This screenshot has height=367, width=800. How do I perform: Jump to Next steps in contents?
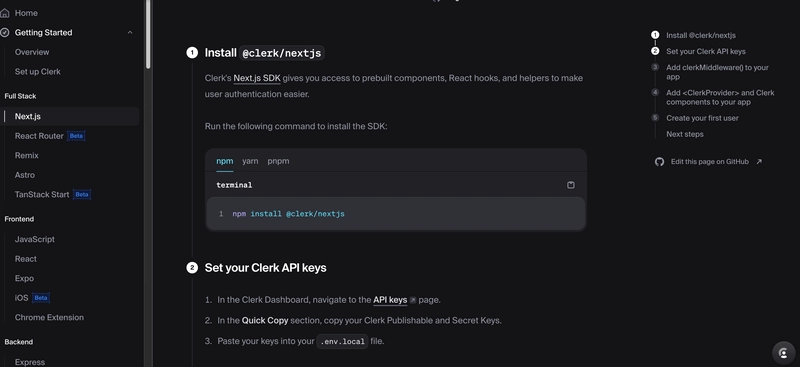[685, 134]
